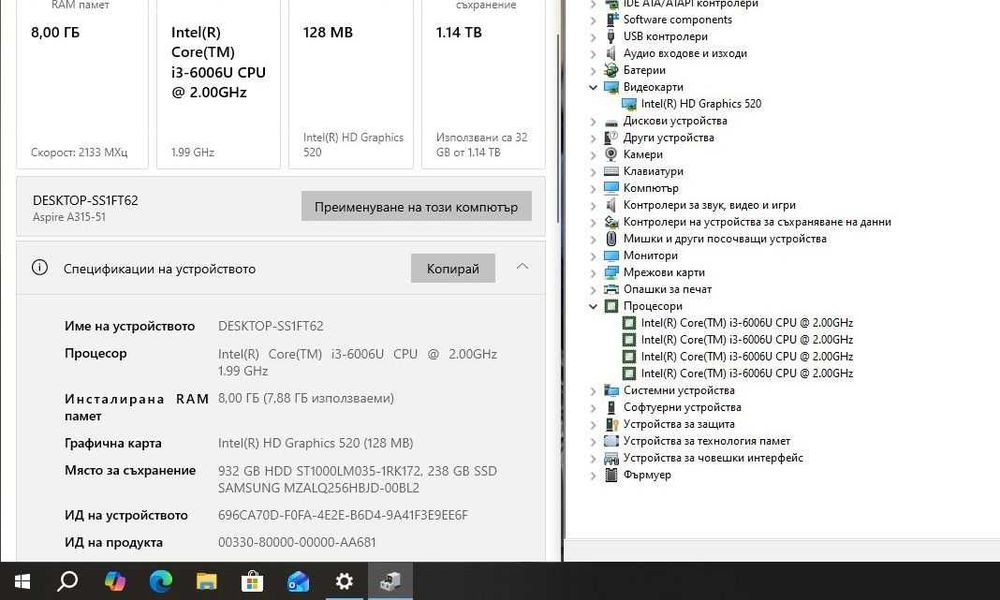This screenshot has height=600, width=1000.
Task: Collapse the Процесори tree node
Action: click(x=593, y=306)
